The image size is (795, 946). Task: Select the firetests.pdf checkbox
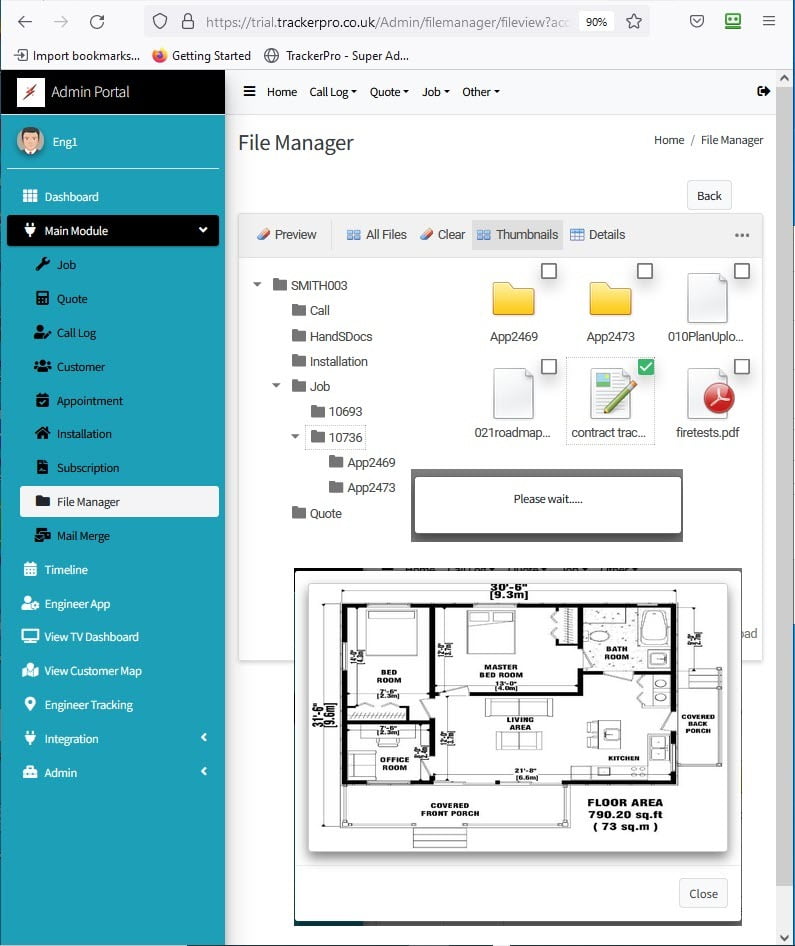(x=741, y=367)
